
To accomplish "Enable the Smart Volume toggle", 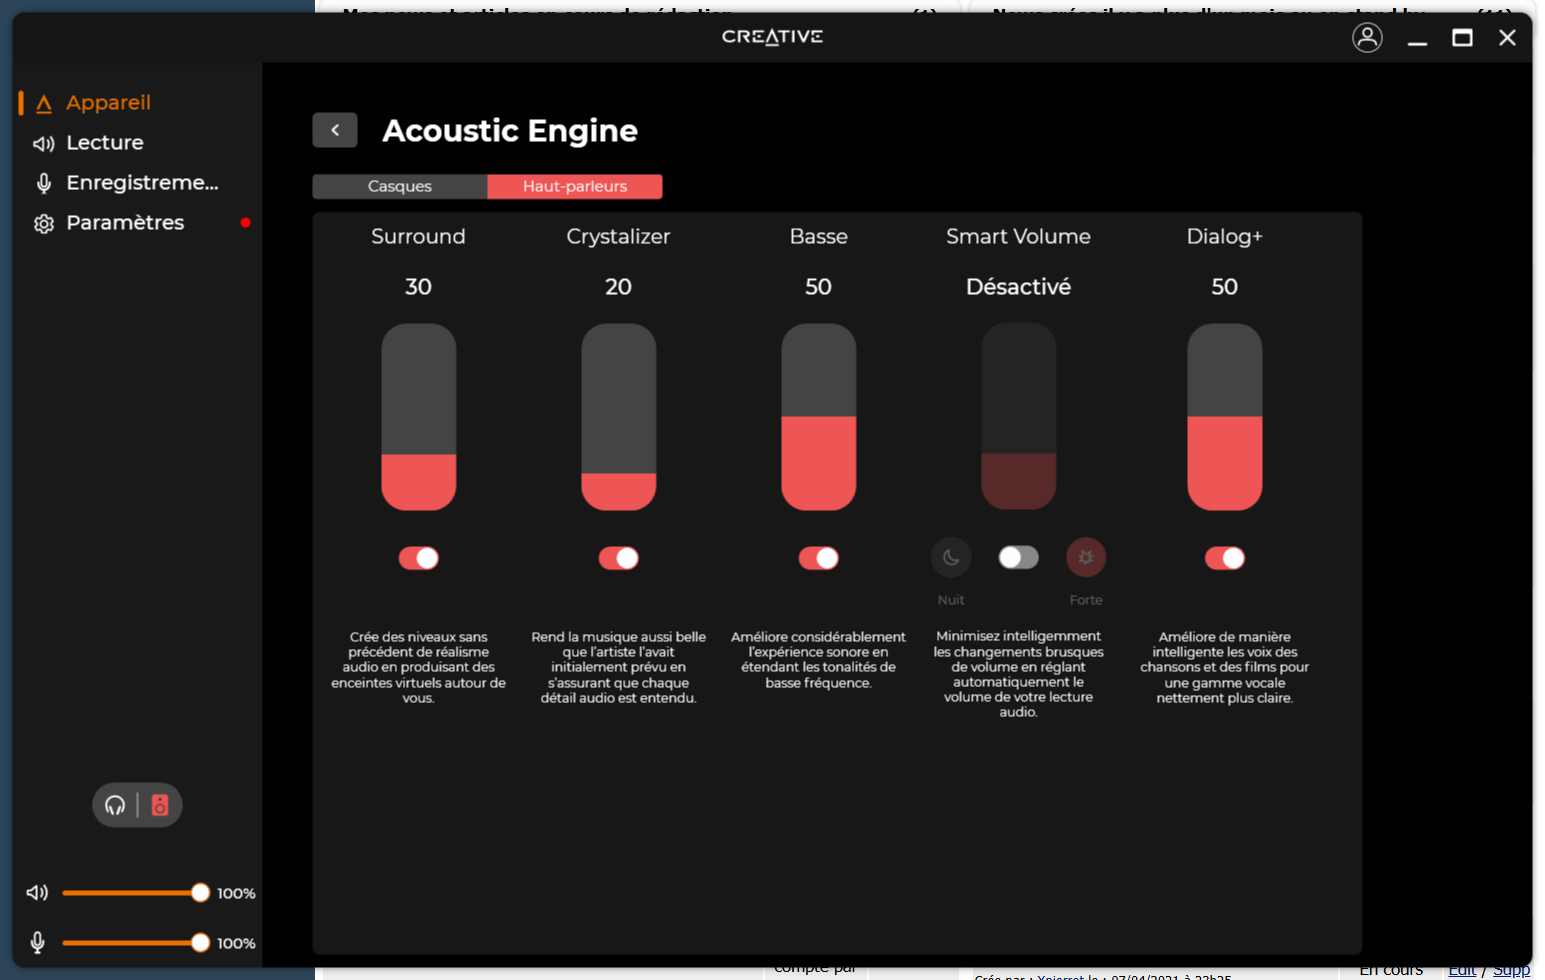I will (x=1019, y=557).
